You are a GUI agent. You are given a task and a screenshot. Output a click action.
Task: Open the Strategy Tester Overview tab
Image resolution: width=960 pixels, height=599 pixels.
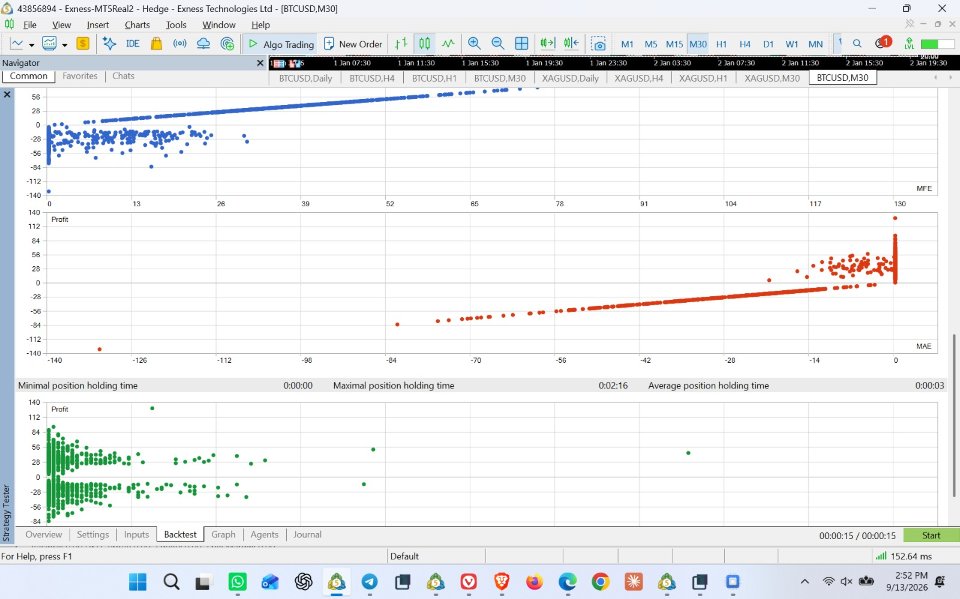[x=43, y=535]
